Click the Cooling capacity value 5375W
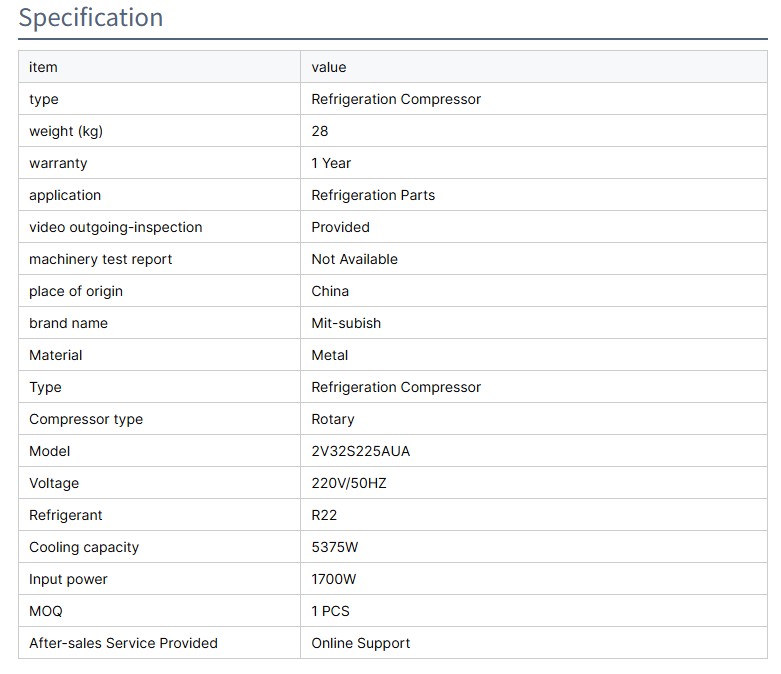The width and height of the screenshot is (781, 674). [x=335, y=547]
